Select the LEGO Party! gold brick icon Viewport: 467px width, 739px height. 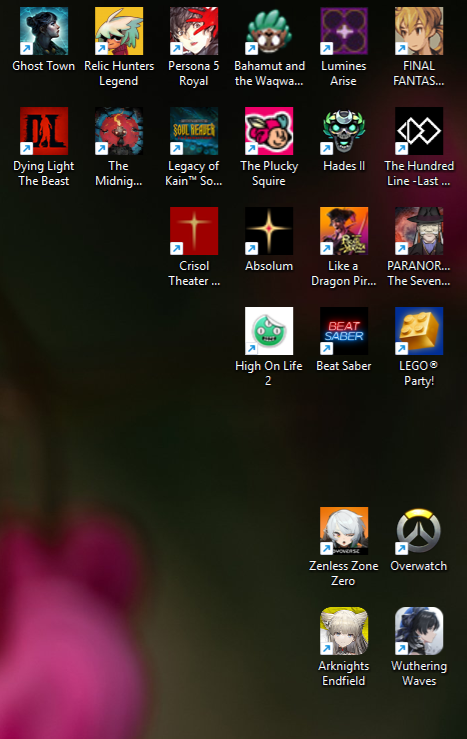click(x=418, y=331)
